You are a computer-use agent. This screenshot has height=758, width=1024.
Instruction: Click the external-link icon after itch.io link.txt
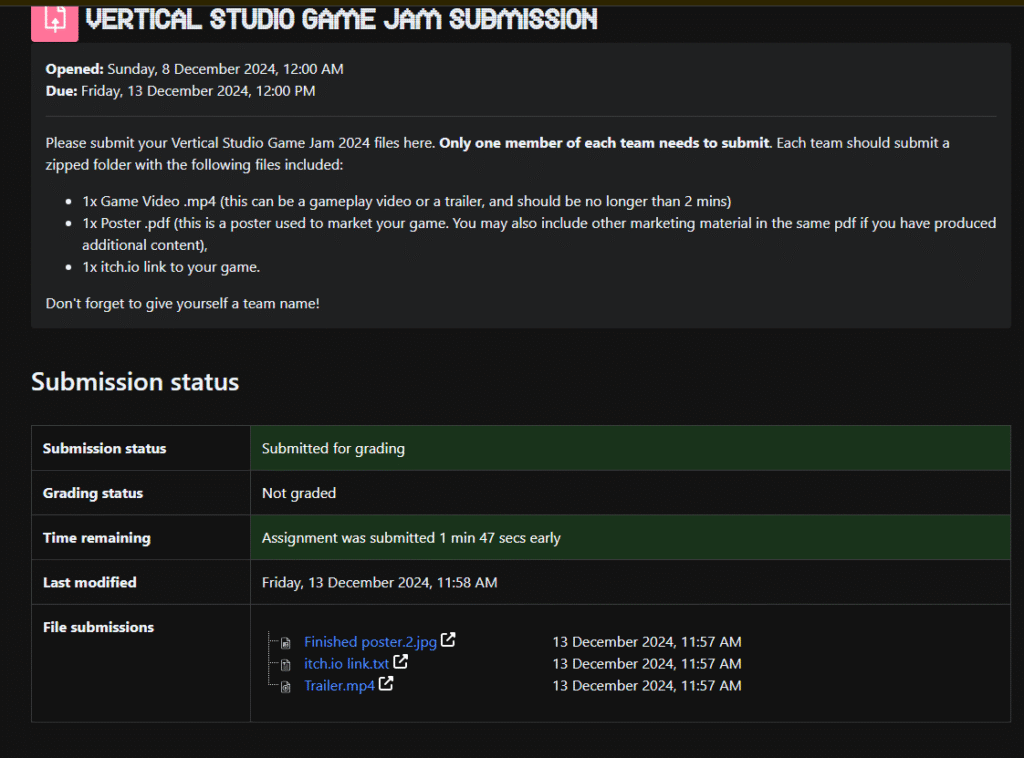pyautogui.click(x=400, y=663)
